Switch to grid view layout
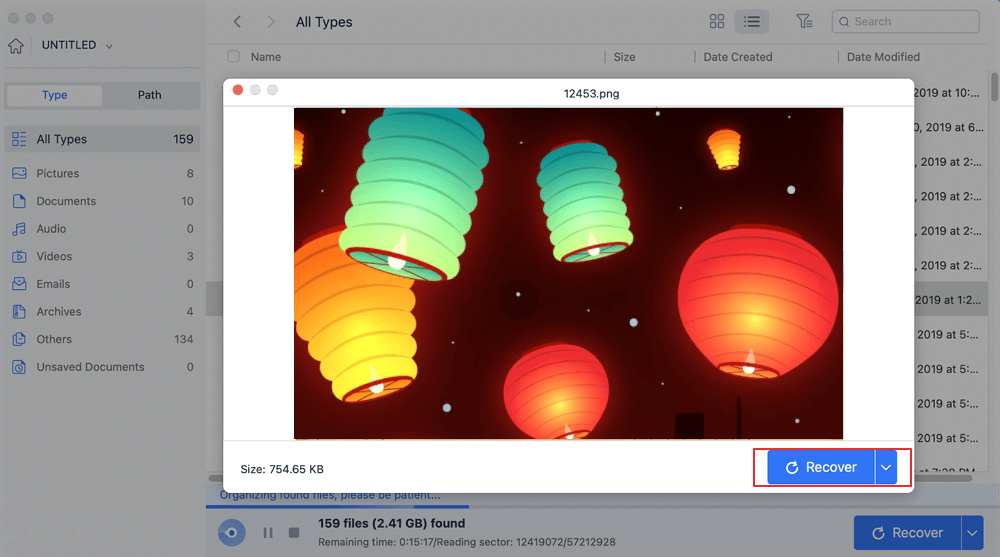This screenshot has height=557, width=1000. click(717, 21)
